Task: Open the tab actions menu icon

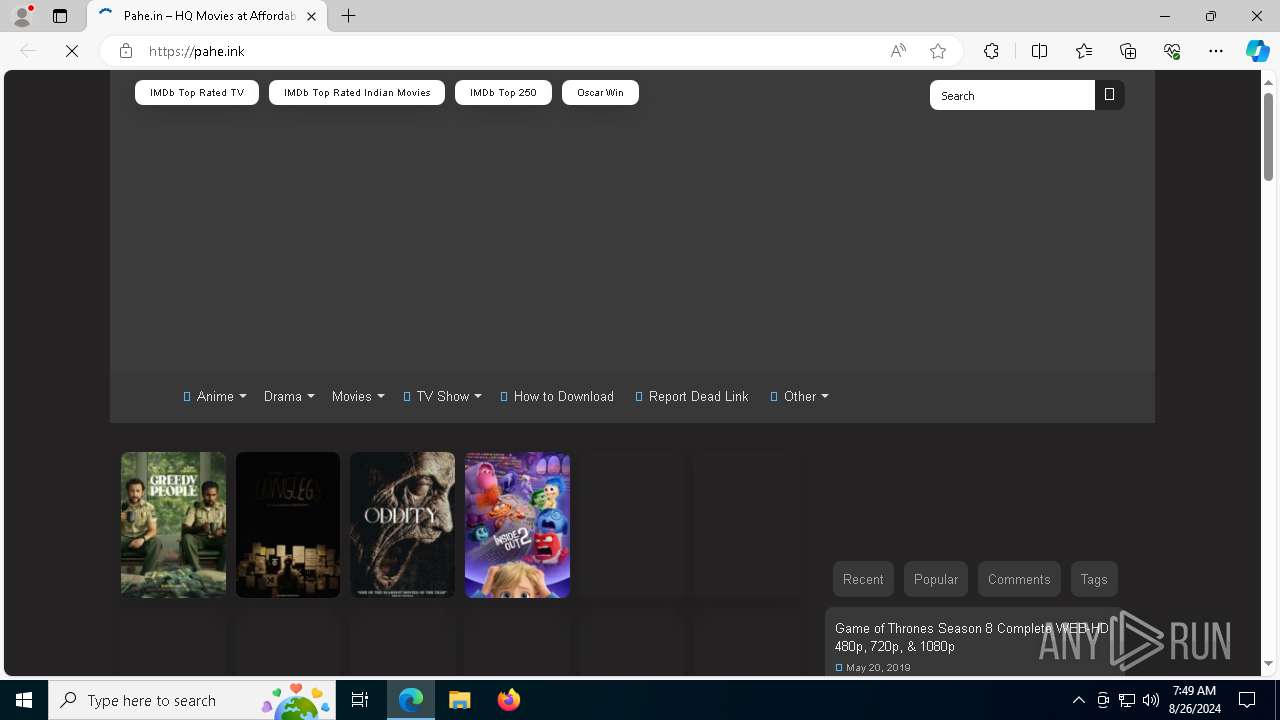Action: click(x=60, y=16)
